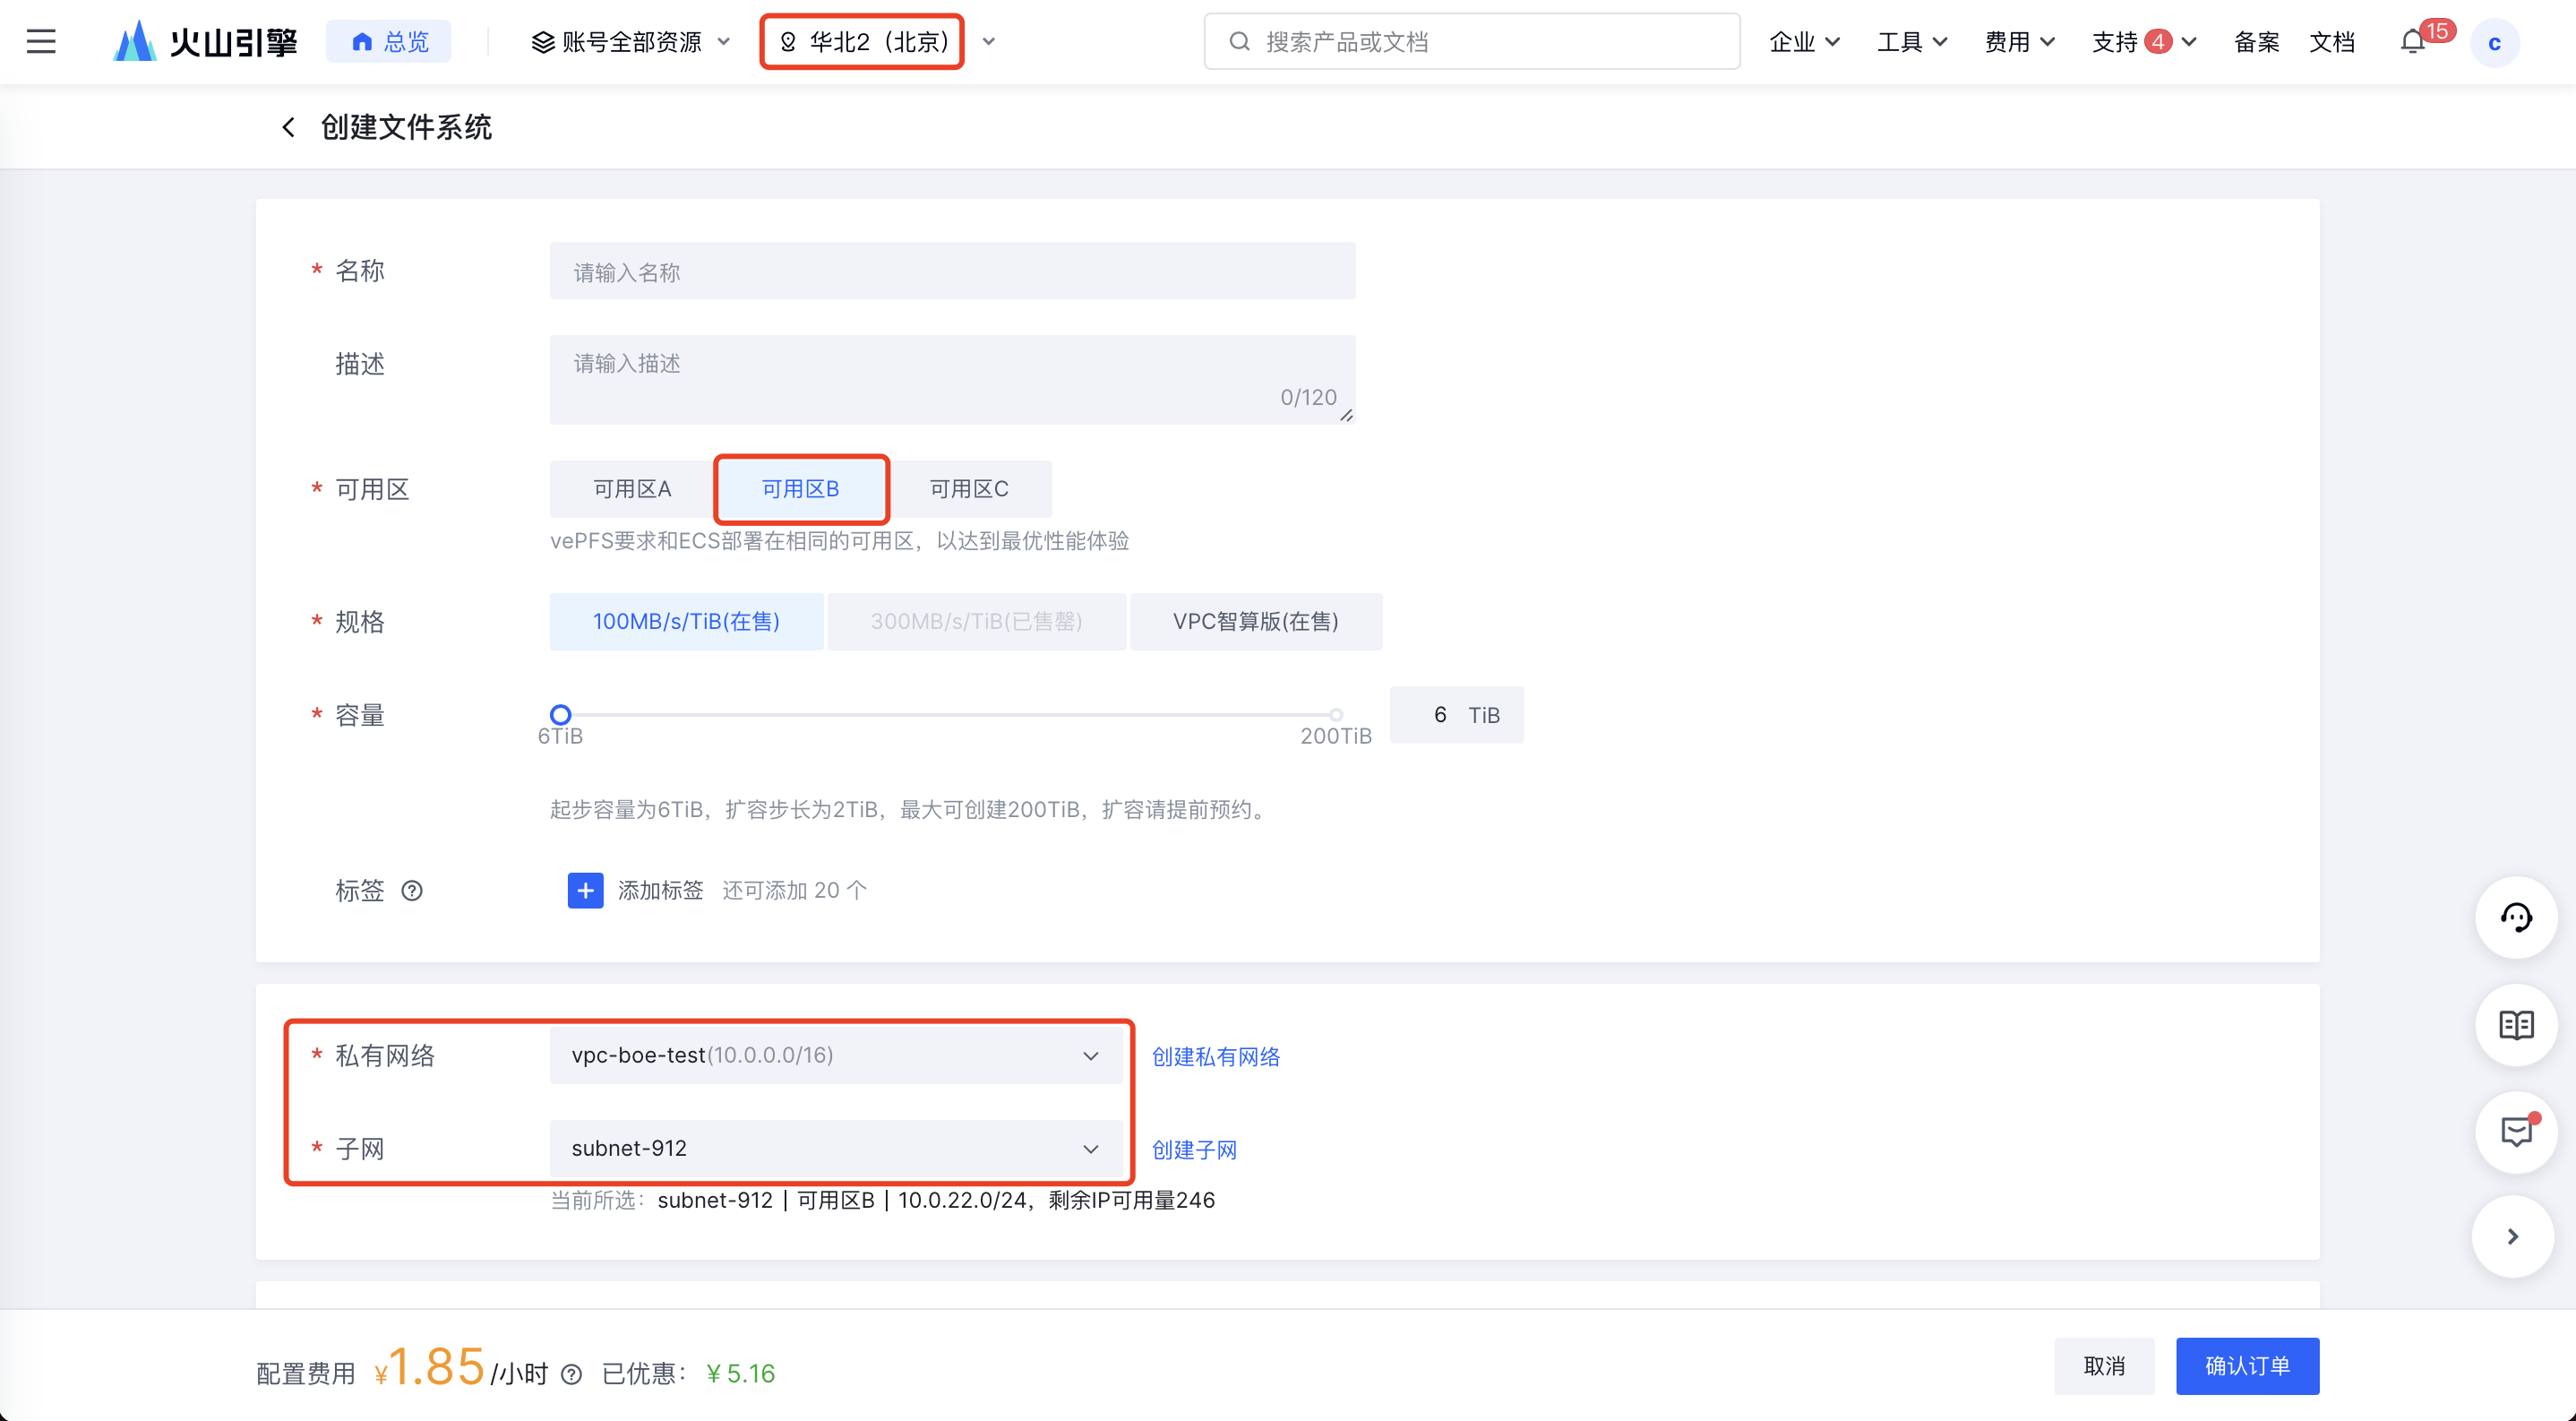Open the notification bell

click(x=2412, y=42)
